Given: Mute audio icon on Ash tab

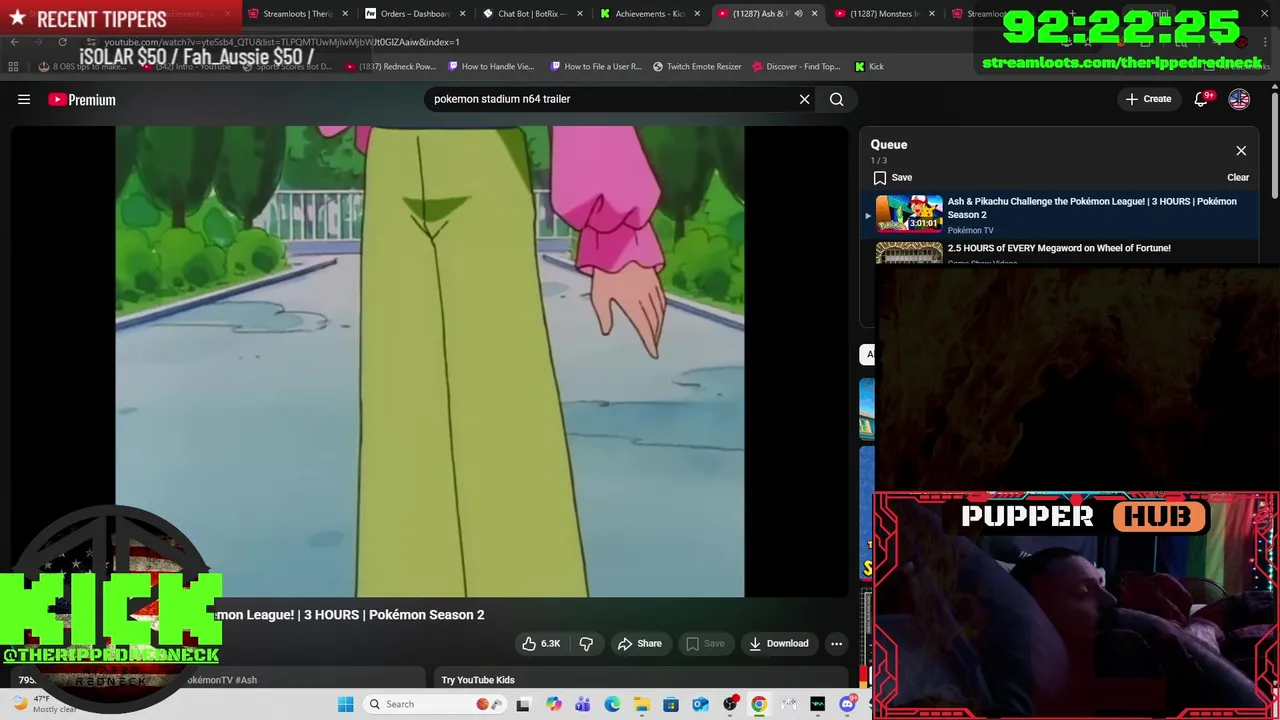Looking at the screenshot, I should pos(798,14).
